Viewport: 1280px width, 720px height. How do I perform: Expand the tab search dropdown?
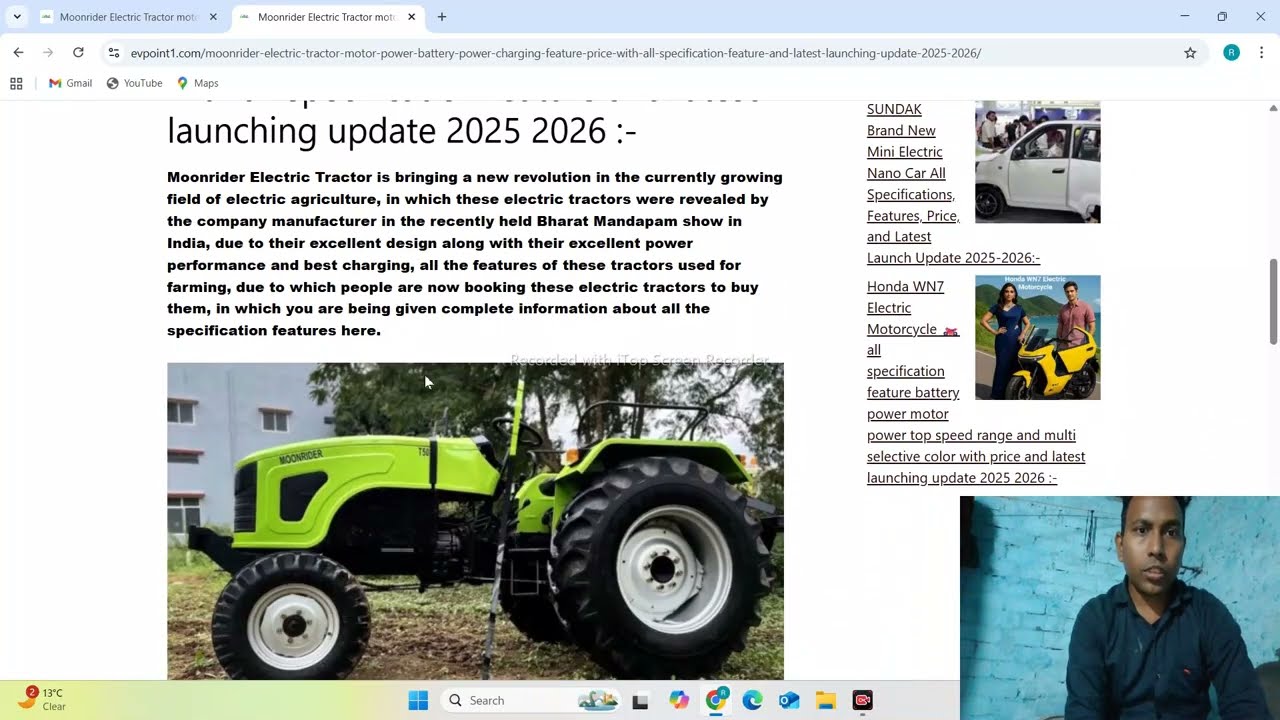pos(17,17)
